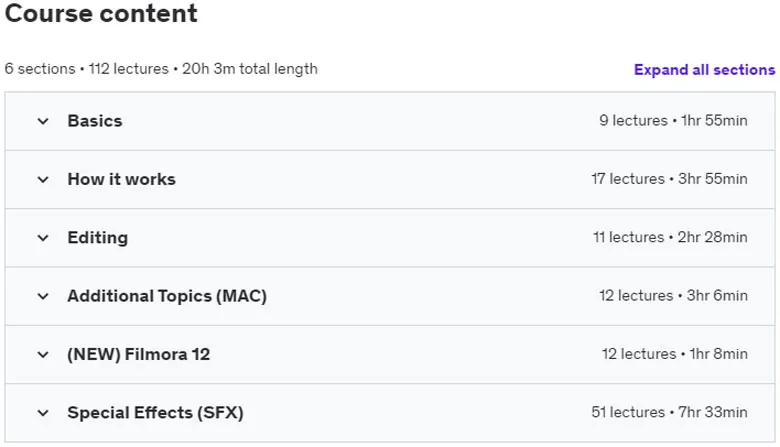Select the Editing section title

[x=98, y=238]
